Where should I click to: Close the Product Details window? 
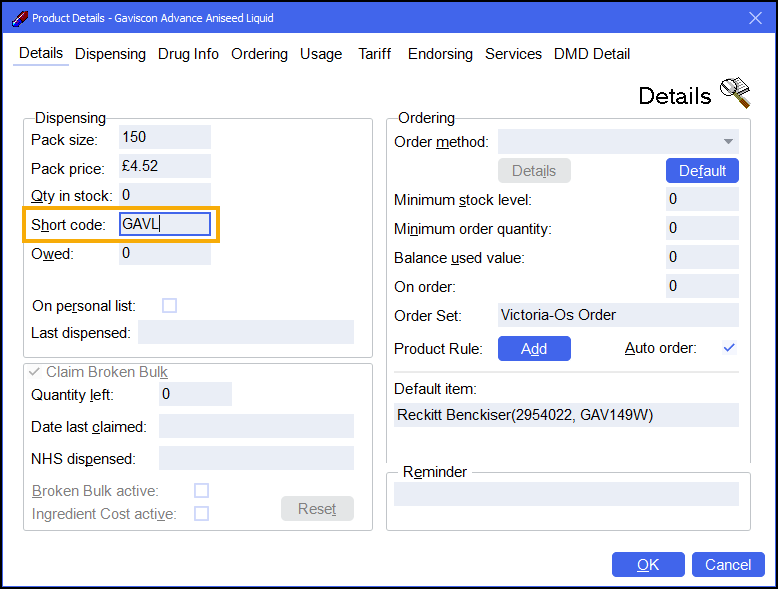755,18
